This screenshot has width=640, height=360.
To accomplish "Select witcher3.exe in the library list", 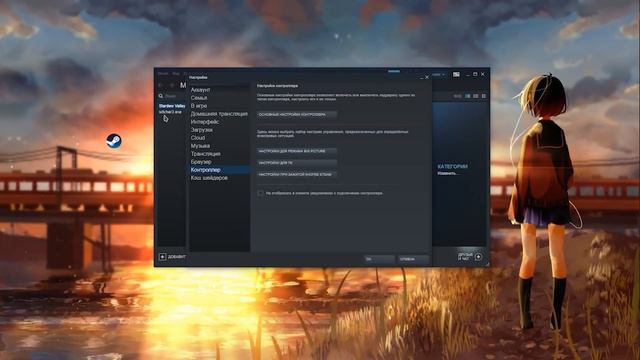I will 170,112.
